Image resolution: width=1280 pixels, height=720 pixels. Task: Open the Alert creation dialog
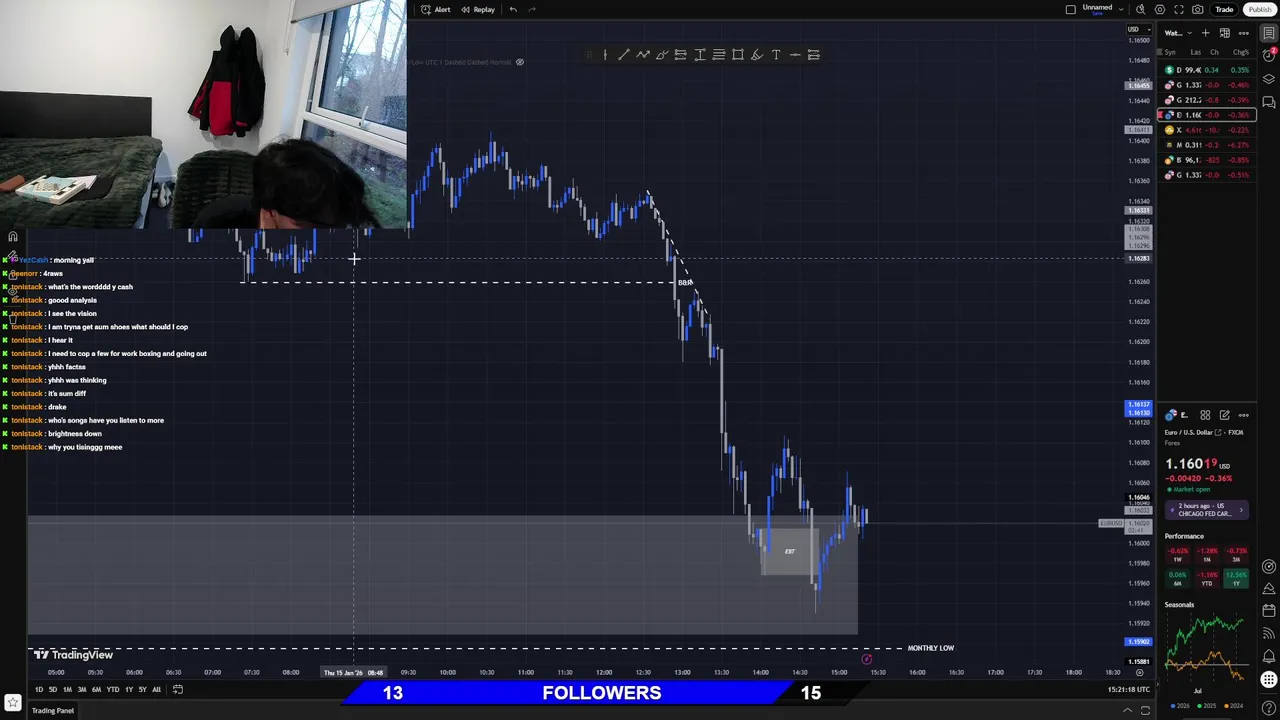click(435, 10)
